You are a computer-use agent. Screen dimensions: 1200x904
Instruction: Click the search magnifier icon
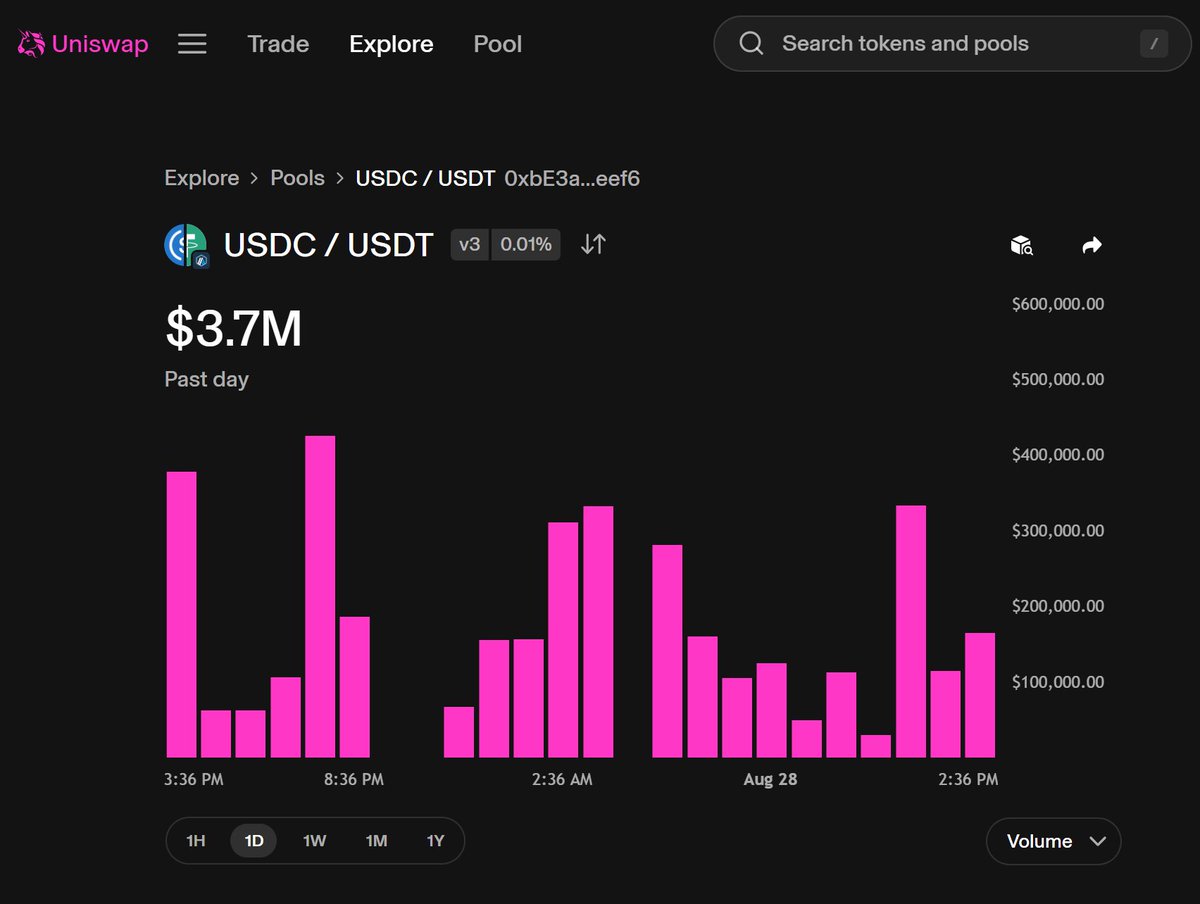tap(751, 44)
